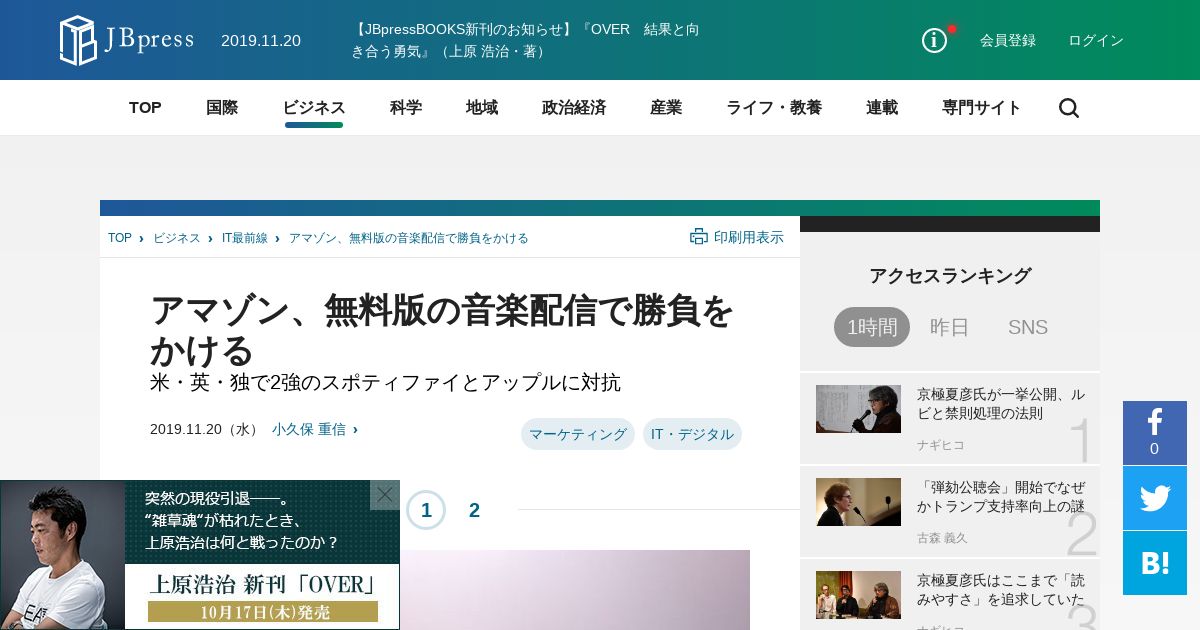Click ナギヒコ author under first ranking

[x=941, y=445]
